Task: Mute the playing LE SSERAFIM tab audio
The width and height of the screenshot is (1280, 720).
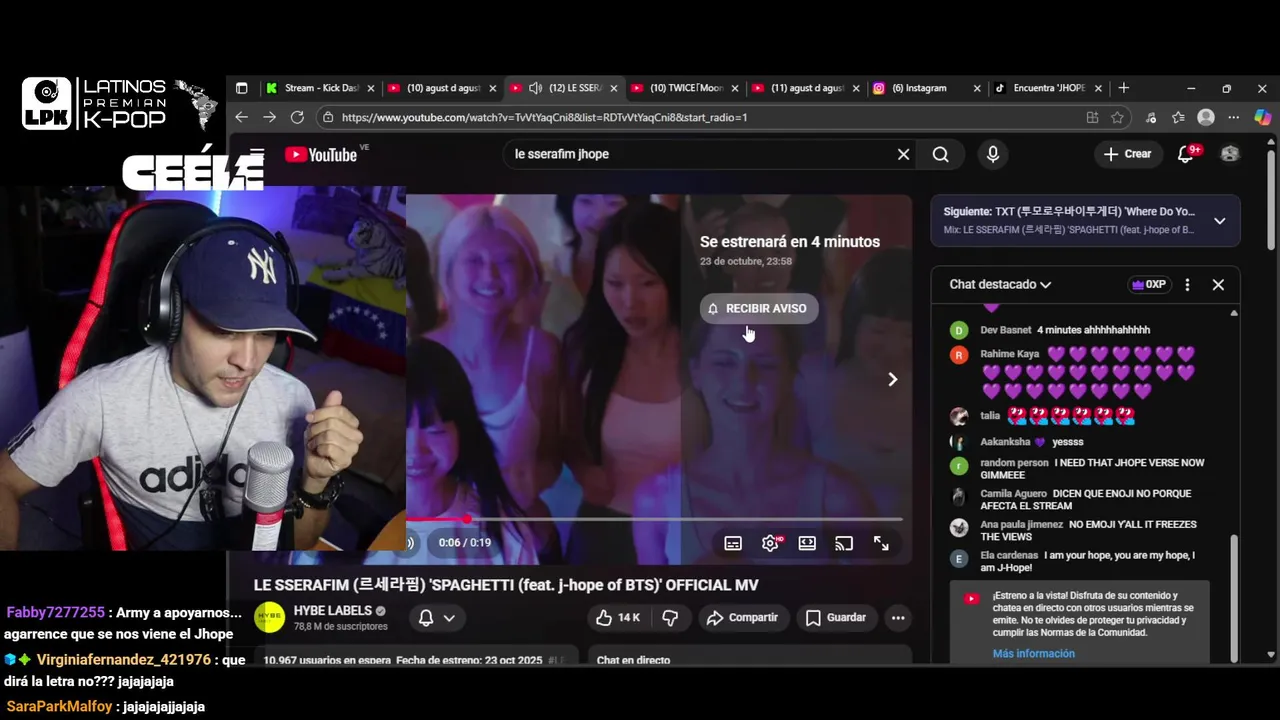Action: pos(535,88)
